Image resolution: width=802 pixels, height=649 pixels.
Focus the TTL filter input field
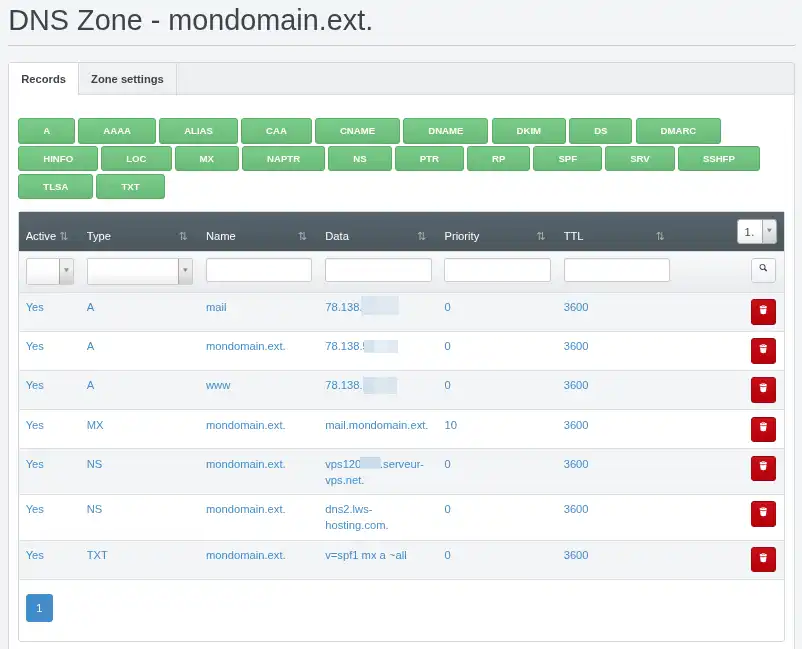pyautogui.click(x=617, y=270)
